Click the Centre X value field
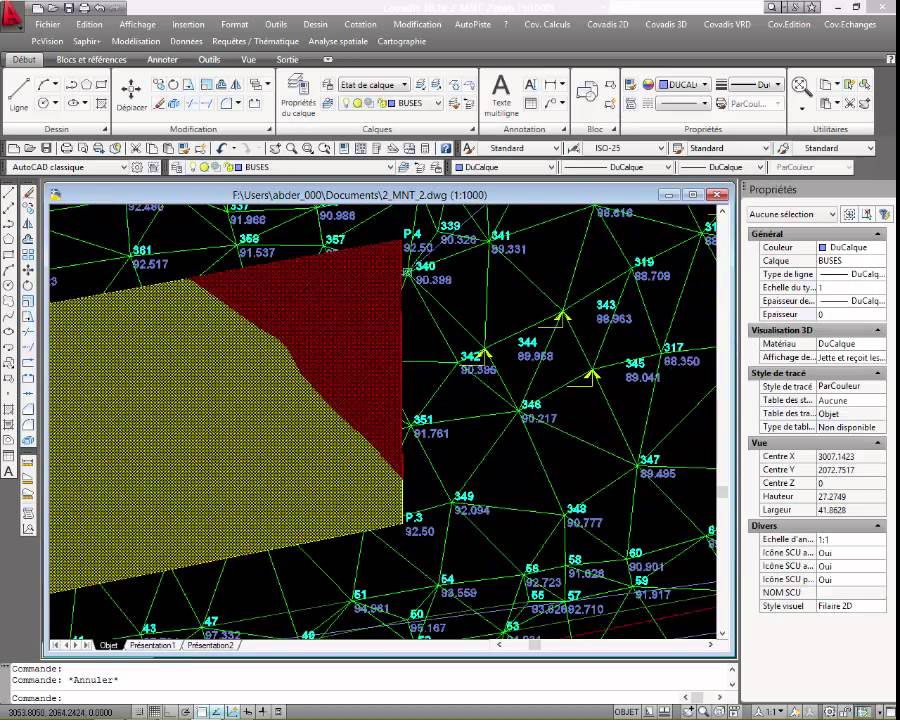 851,456
